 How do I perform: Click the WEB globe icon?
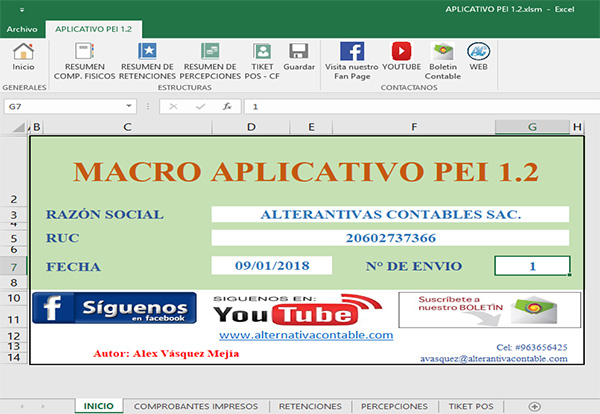pos(478,52)
